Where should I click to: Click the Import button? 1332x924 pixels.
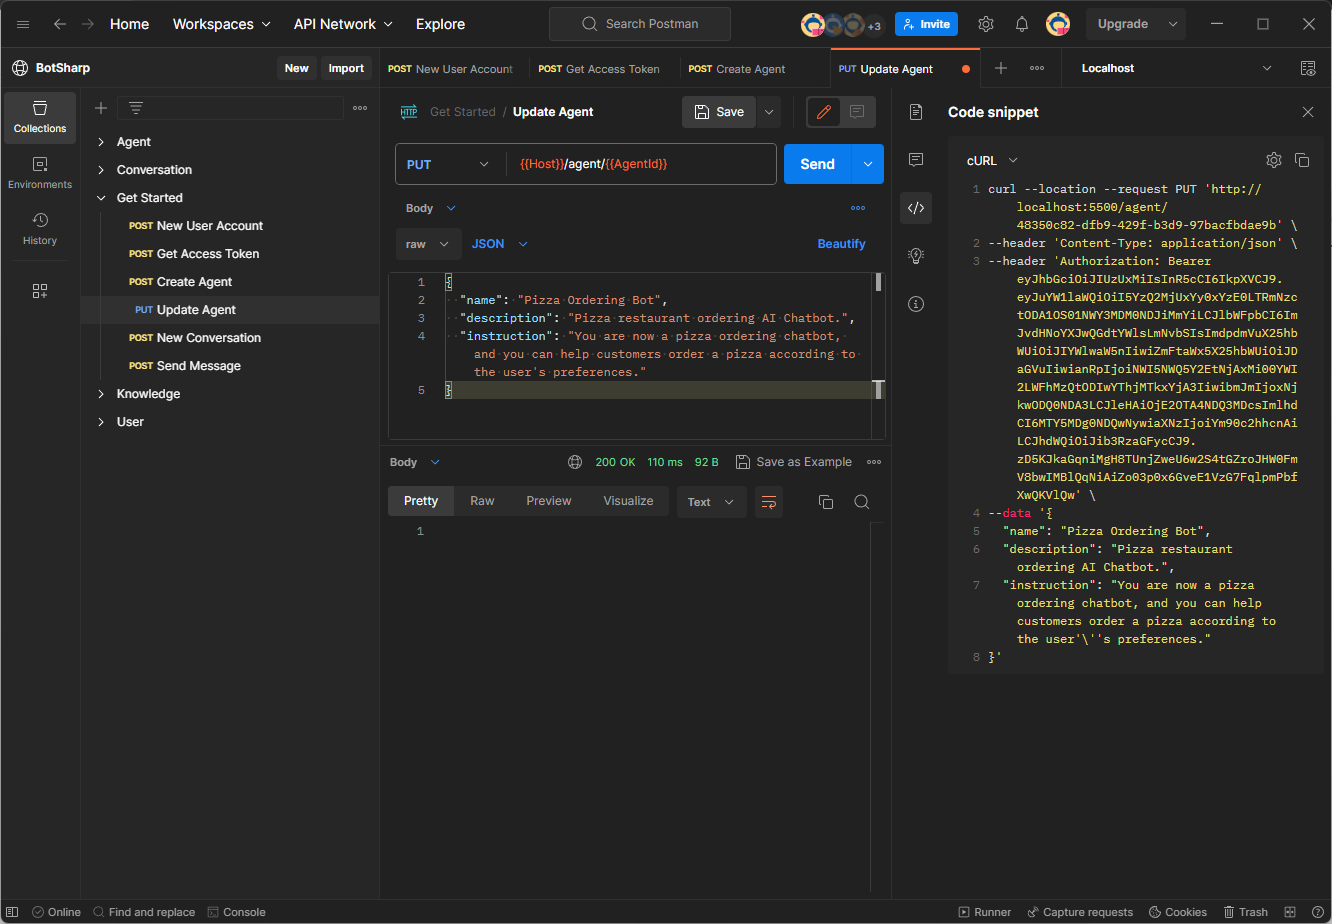pos(346,68)
